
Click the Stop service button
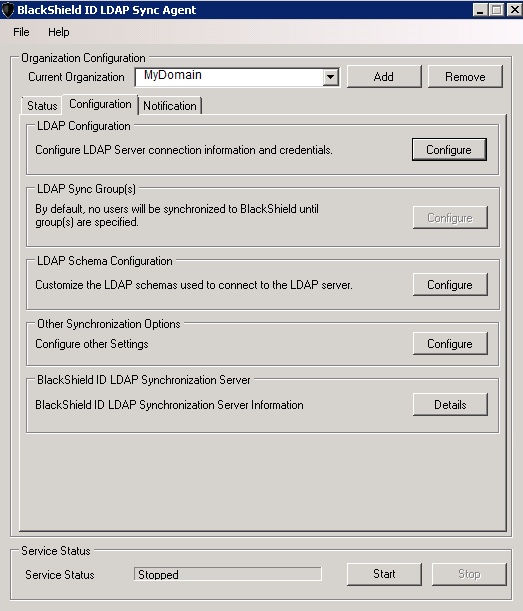tap(469, 574)
